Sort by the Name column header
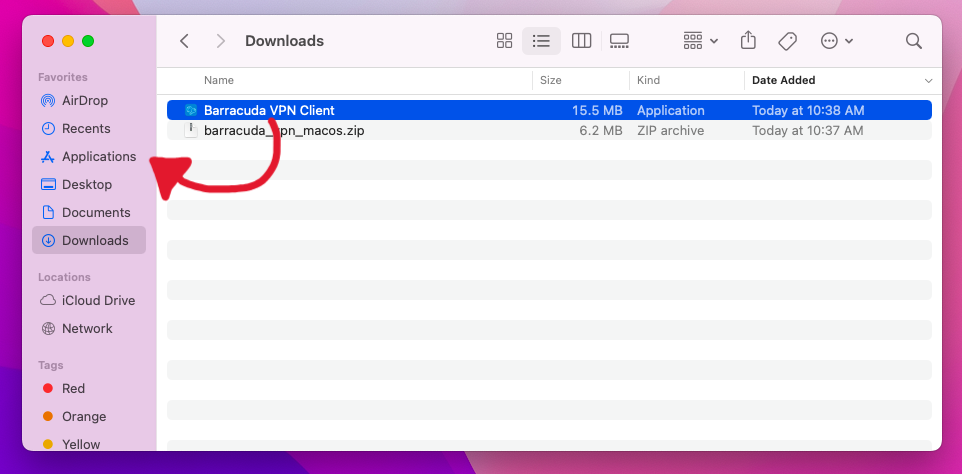 click(219, 80)
